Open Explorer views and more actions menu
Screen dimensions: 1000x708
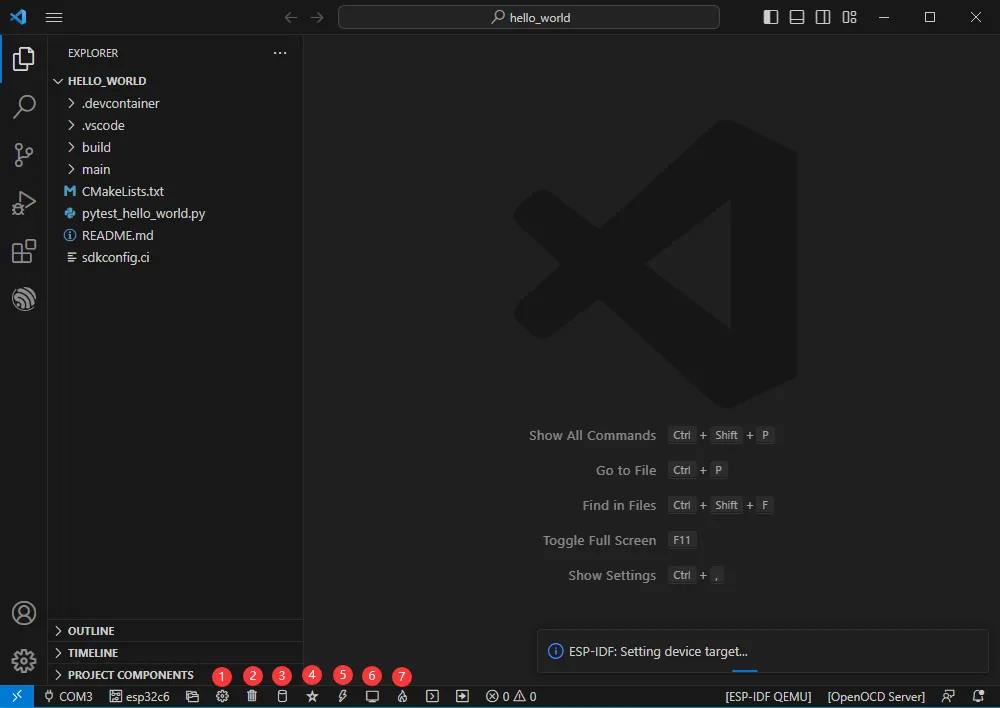280,53
